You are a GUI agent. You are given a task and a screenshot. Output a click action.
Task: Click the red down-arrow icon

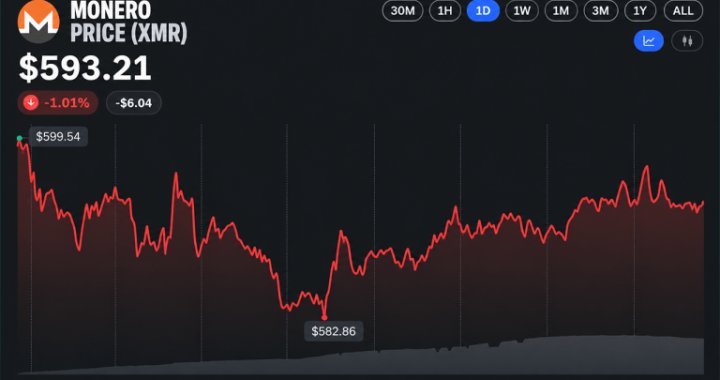[31, 103]
